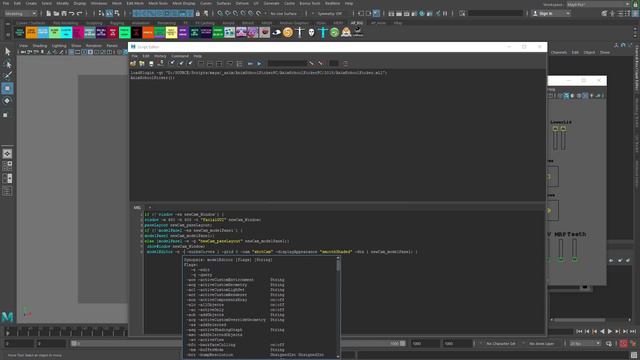Open main Windows menu
This screenshot has height=360, width=640.
(x=99, y=3)
